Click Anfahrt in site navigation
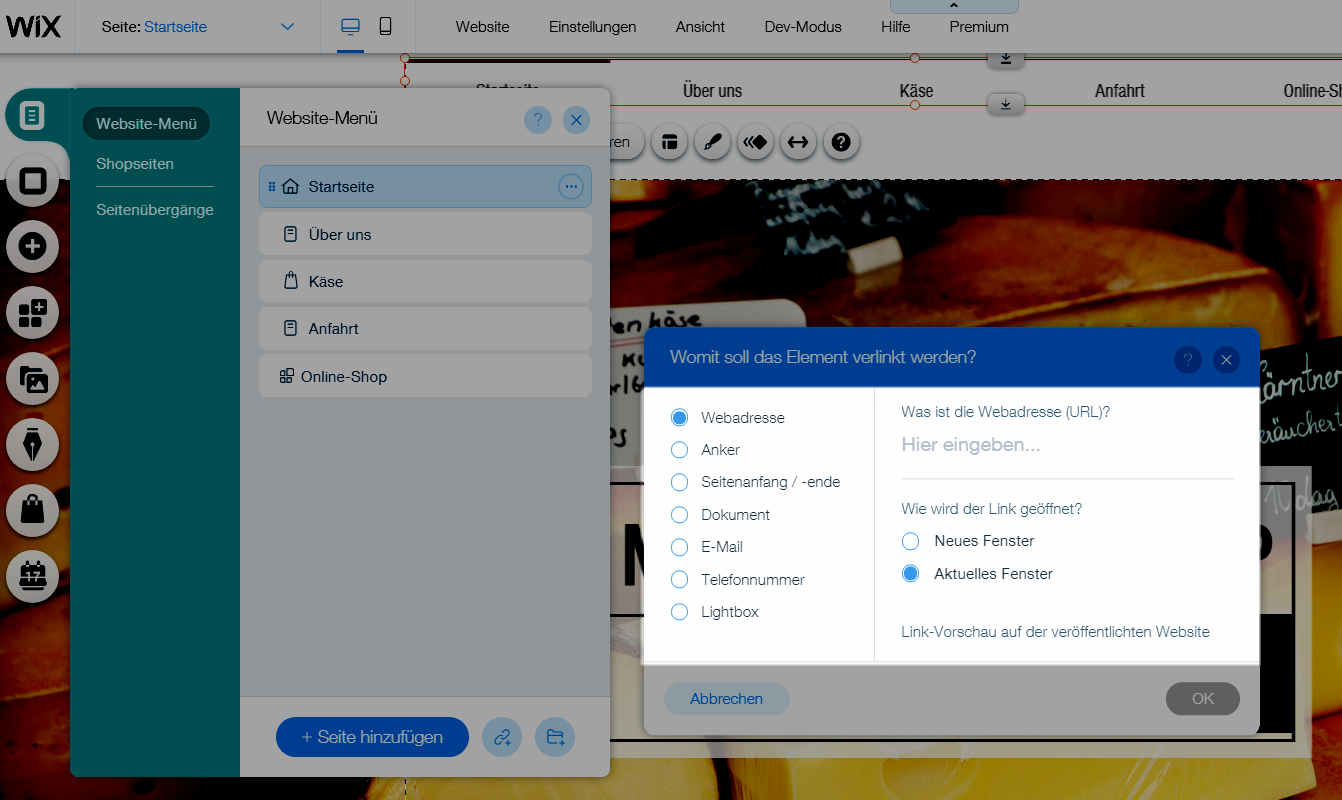The height and width of the screenshot is (800, 1342). pyautogui.click(x=1120, y=91)
